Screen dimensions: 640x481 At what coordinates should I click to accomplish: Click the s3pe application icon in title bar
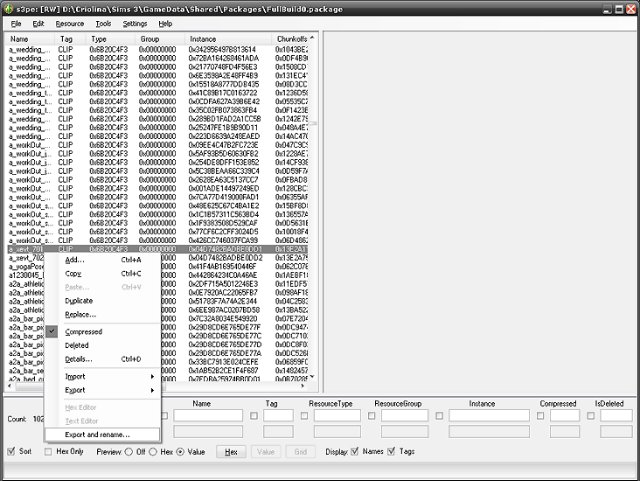[x=8, y=7]
